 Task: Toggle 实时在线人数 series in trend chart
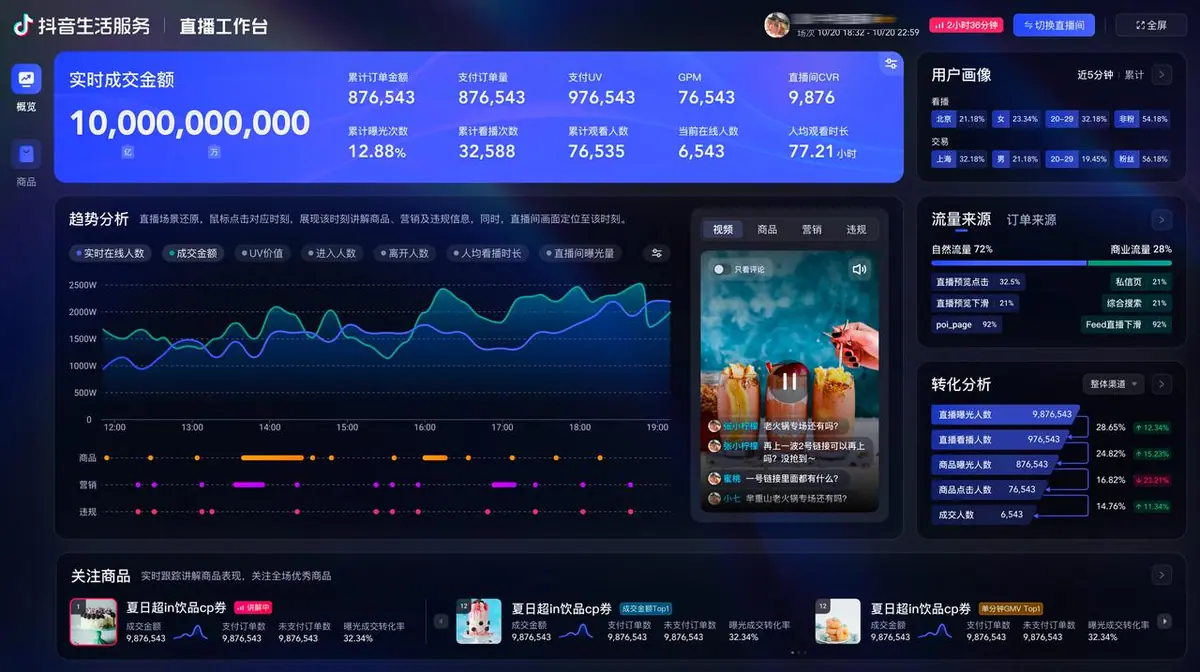click(110, 253)
